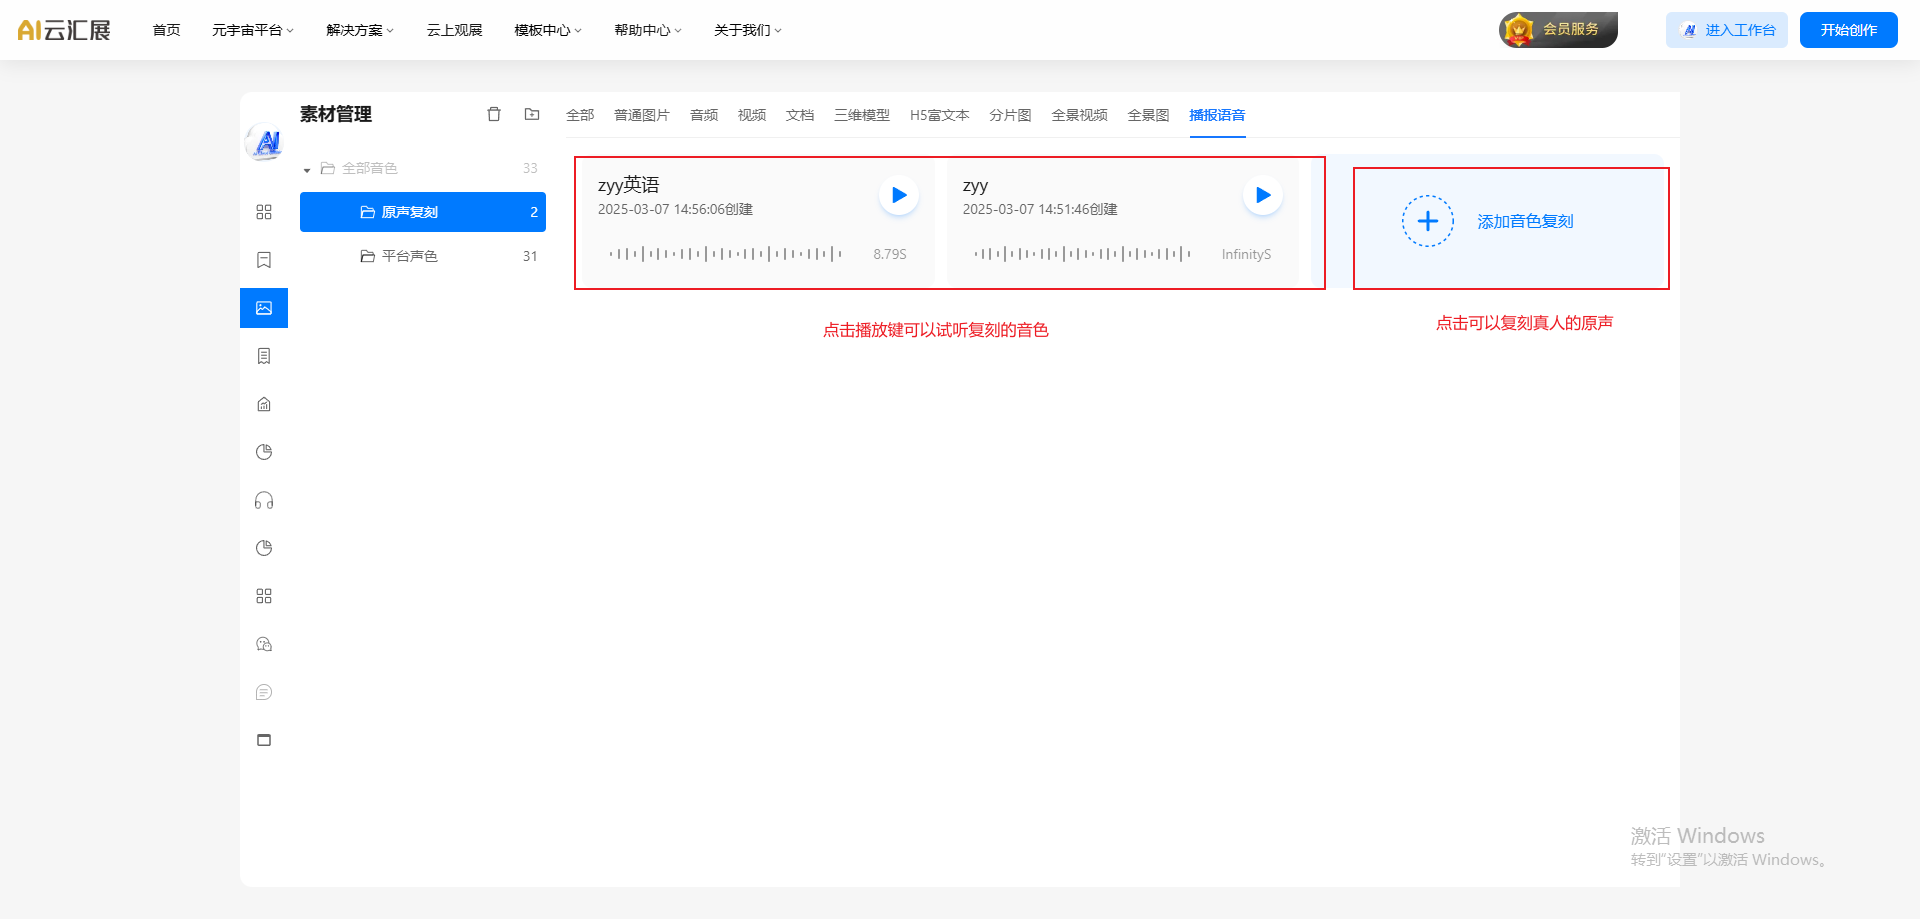This screenshot has height=919, width=1920.
Task: Switch to the 全景视频 tab
Action: click(1079, 115)
